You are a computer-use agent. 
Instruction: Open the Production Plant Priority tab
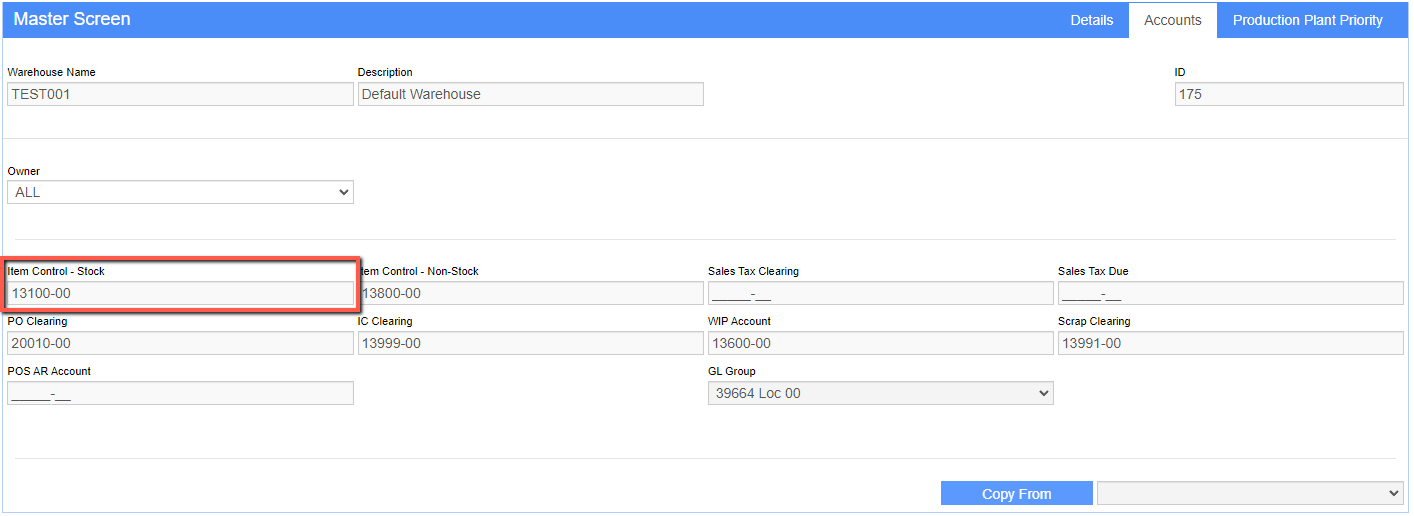coord(1307,20)
